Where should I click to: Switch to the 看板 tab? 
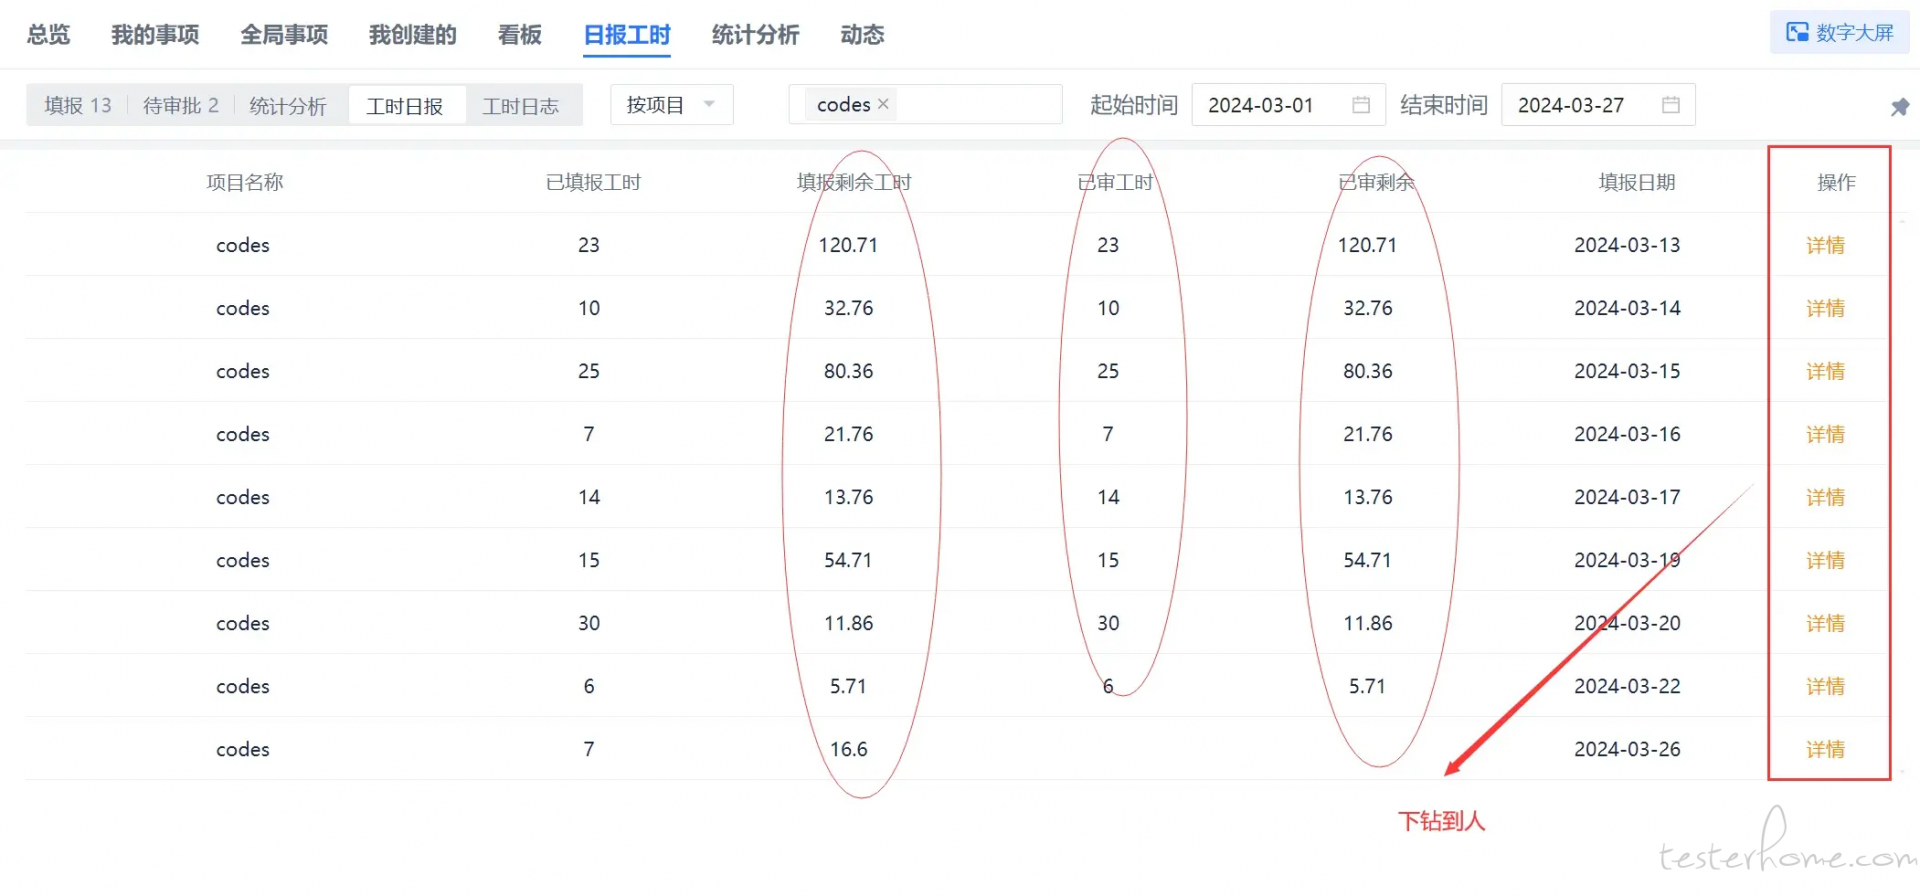coord(520,35)
